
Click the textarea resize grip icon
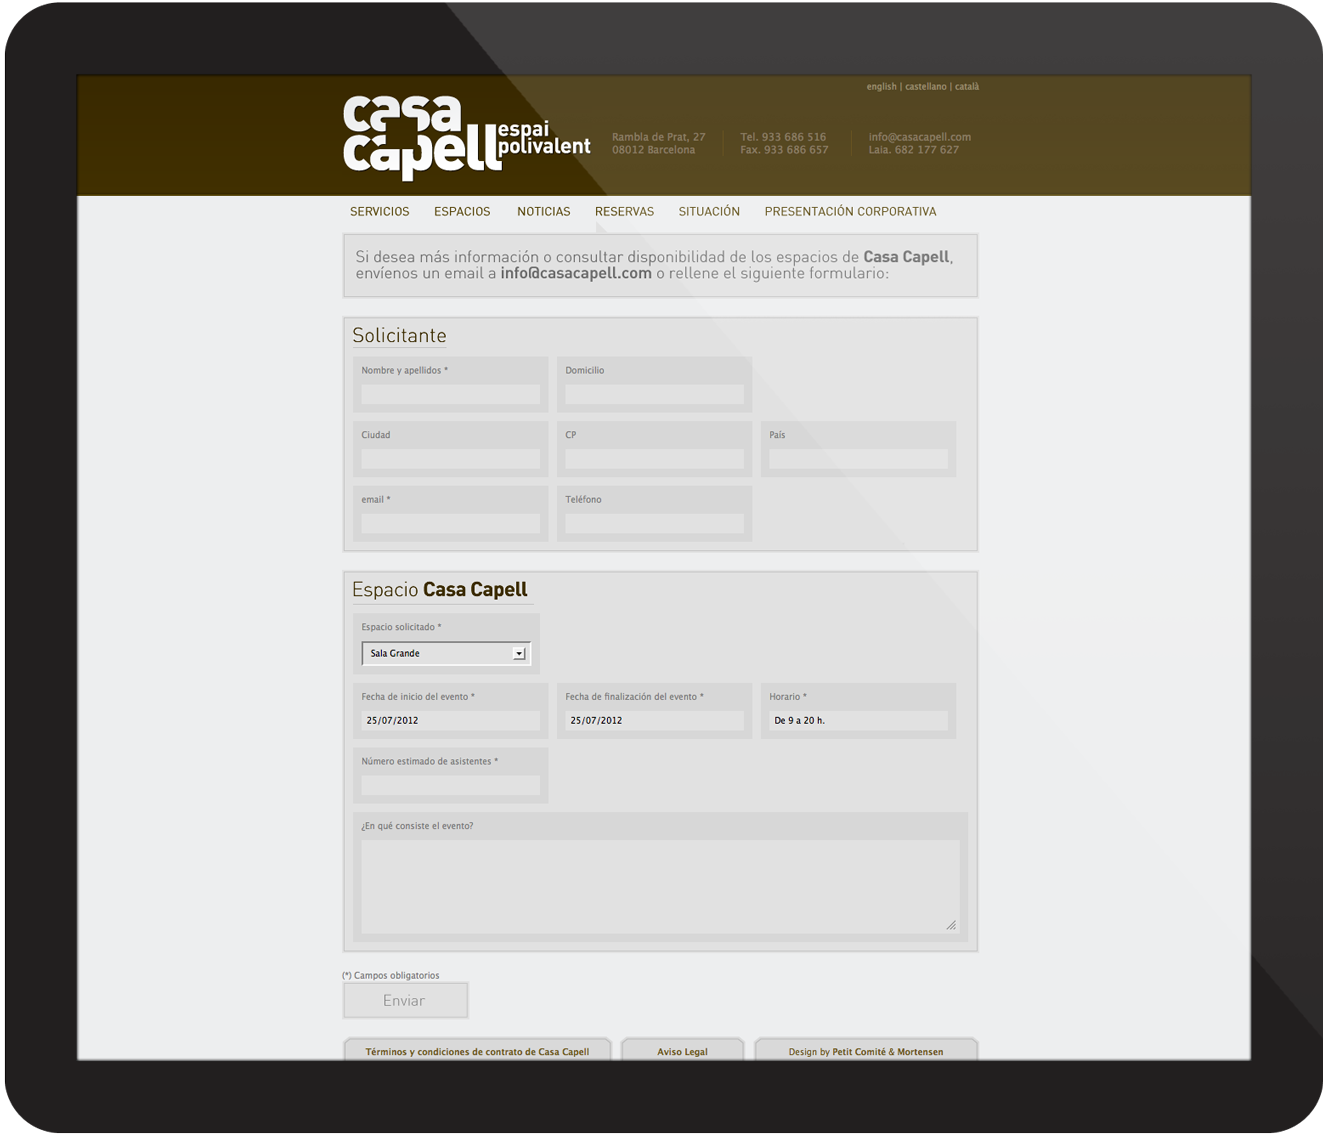(x=951, y=926)
